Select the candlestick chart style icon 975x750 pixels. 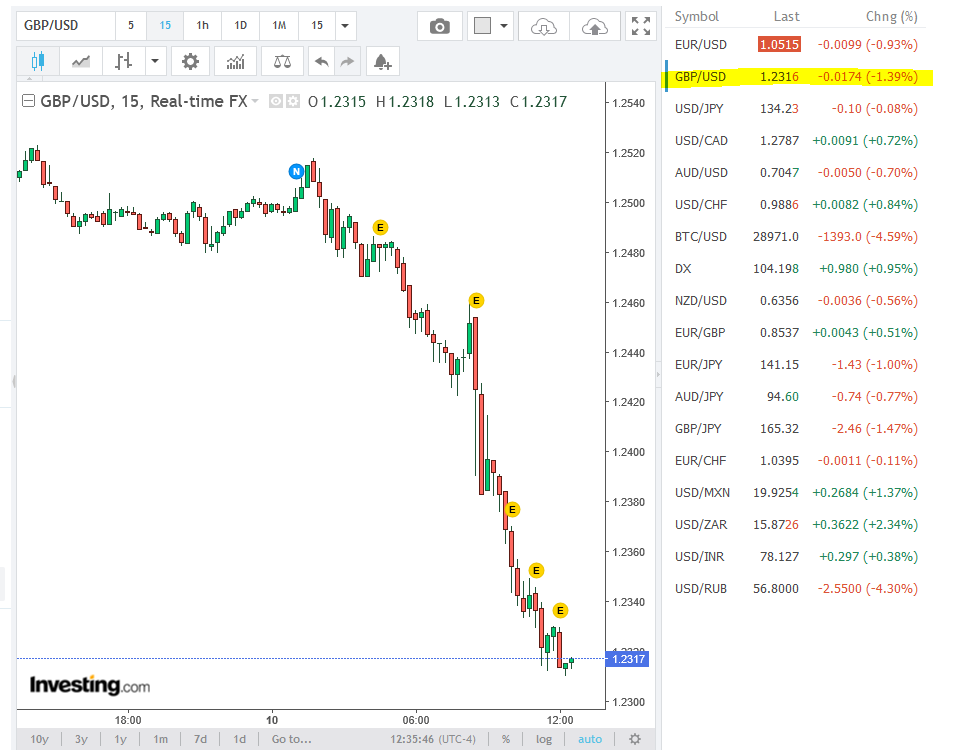pos(38,62)
